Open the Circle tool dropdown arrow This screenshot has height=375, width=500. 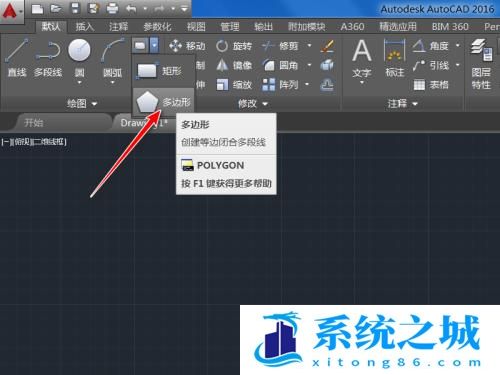[79, 82]
